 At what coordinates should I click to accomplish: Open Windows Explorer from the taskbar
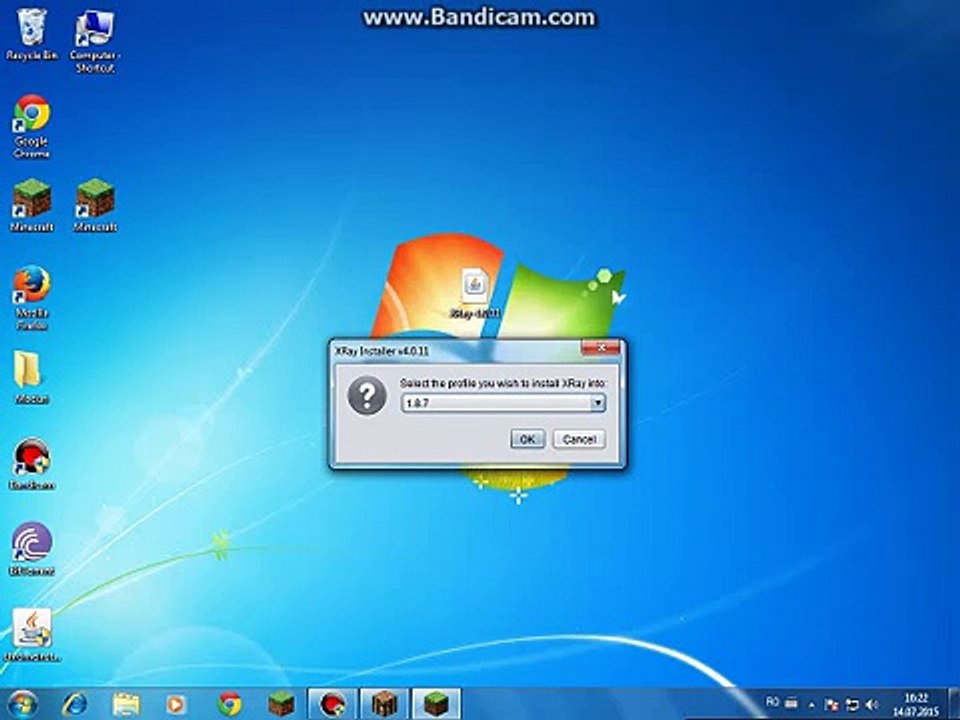point(126,704)
